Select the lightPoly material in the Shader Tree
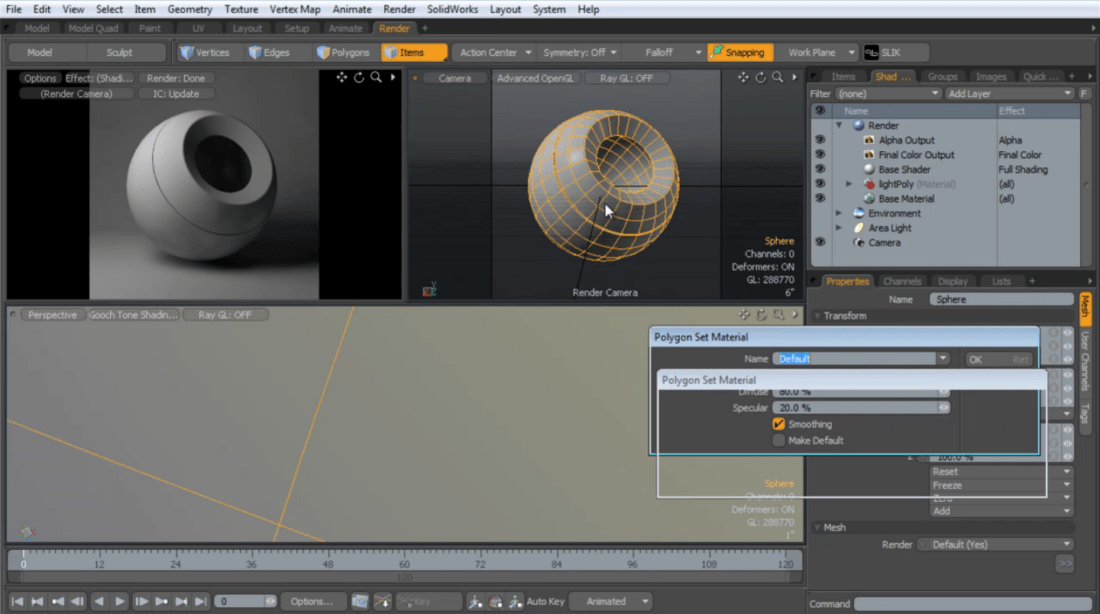The width and height of the screenshot is (1100, 614). (898, 184)
